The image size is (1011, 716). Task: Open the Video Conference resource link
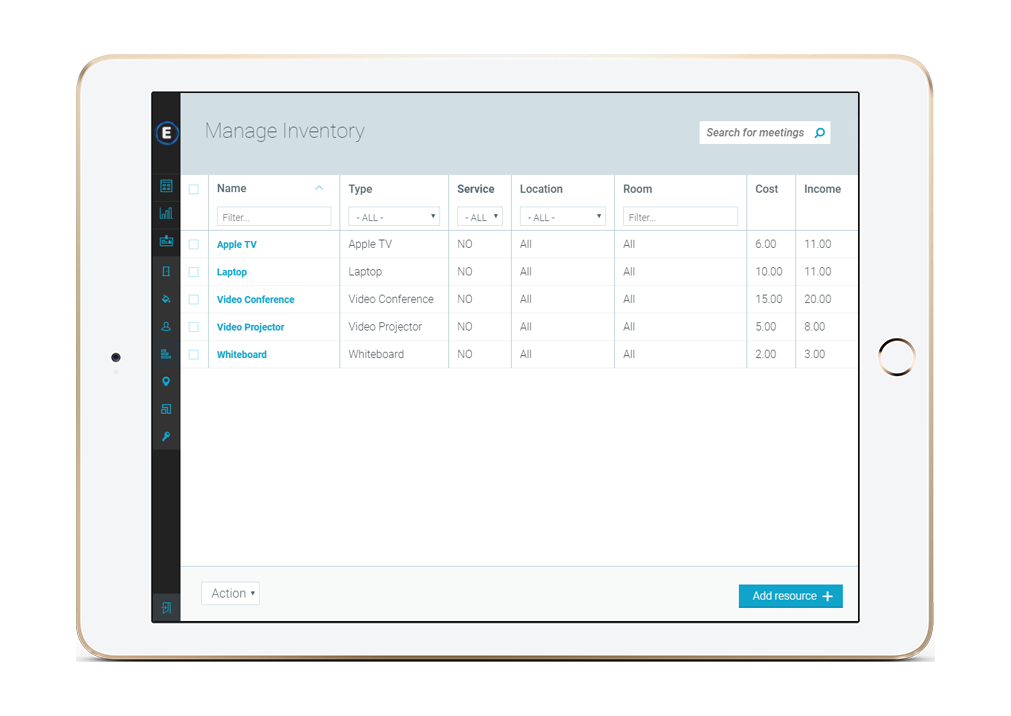pos(256,299)
